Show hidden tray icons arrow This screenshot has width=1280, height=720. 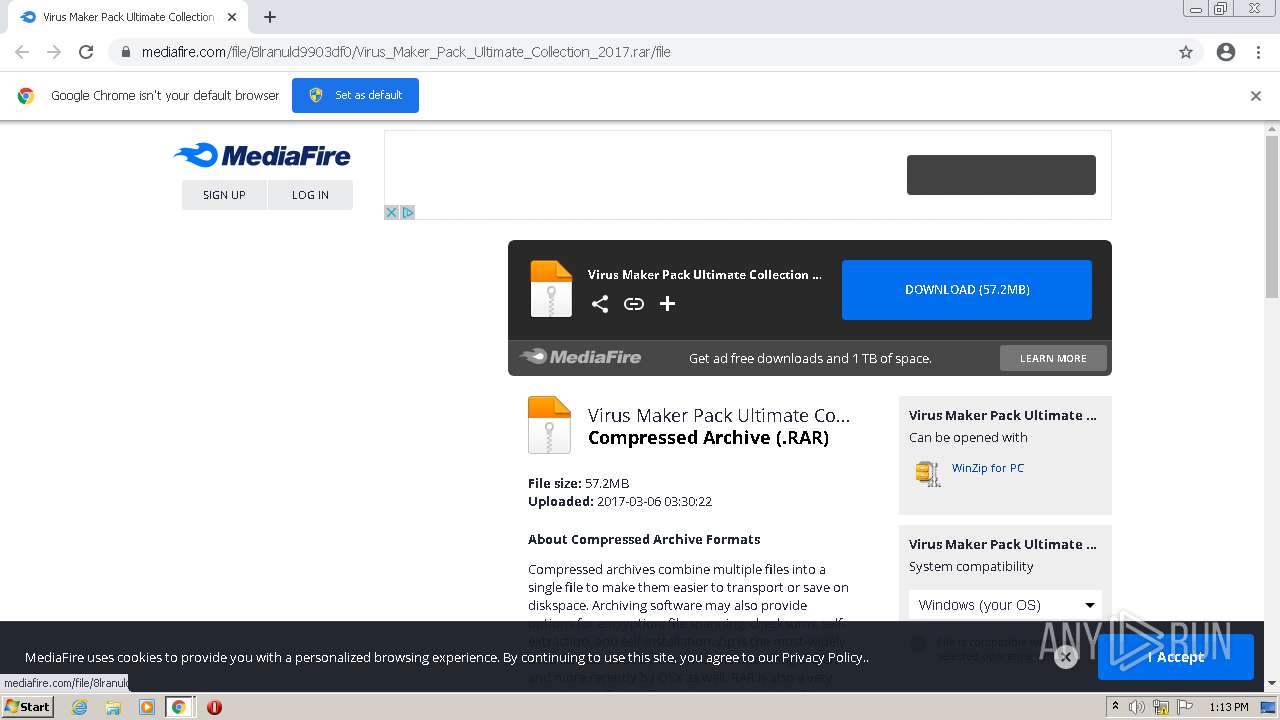(x=1116, y=707)
